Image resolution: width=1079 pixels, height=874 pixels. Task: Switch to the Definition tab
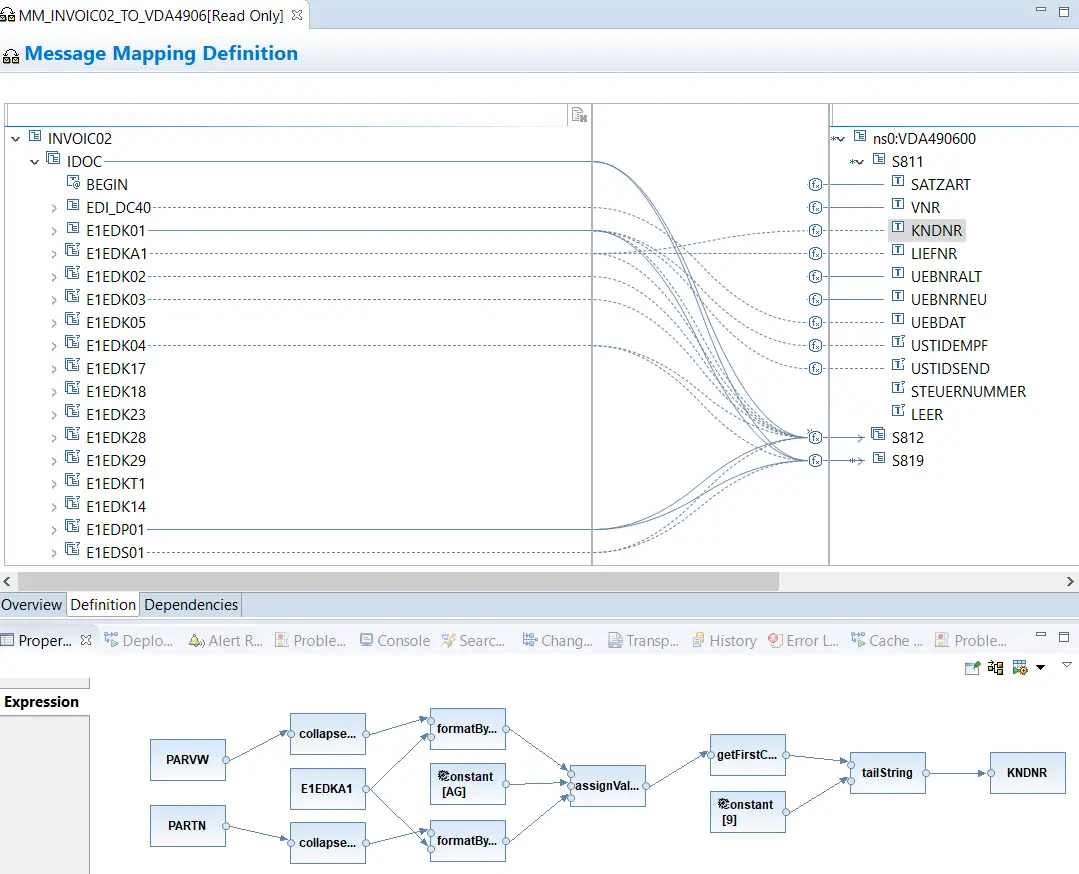point(103,605)
